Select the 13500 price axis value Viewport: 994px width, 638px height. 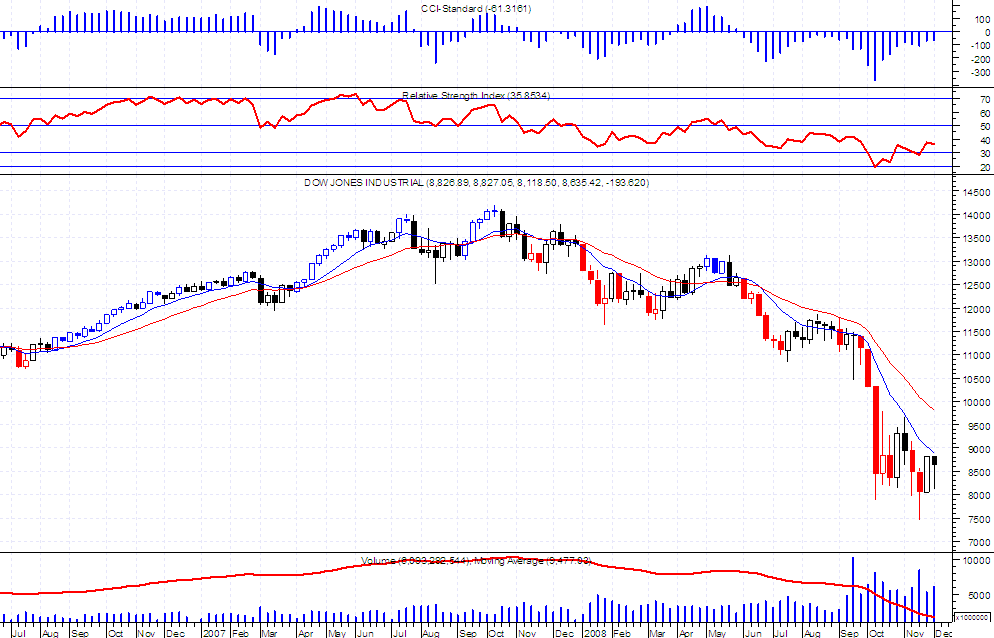(978, 239)
